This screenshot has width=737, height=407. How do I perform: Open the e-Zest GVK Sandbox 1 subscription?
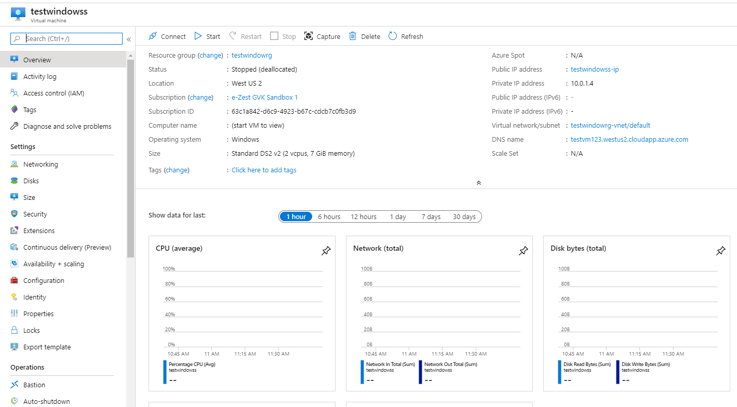coord(265,97)
